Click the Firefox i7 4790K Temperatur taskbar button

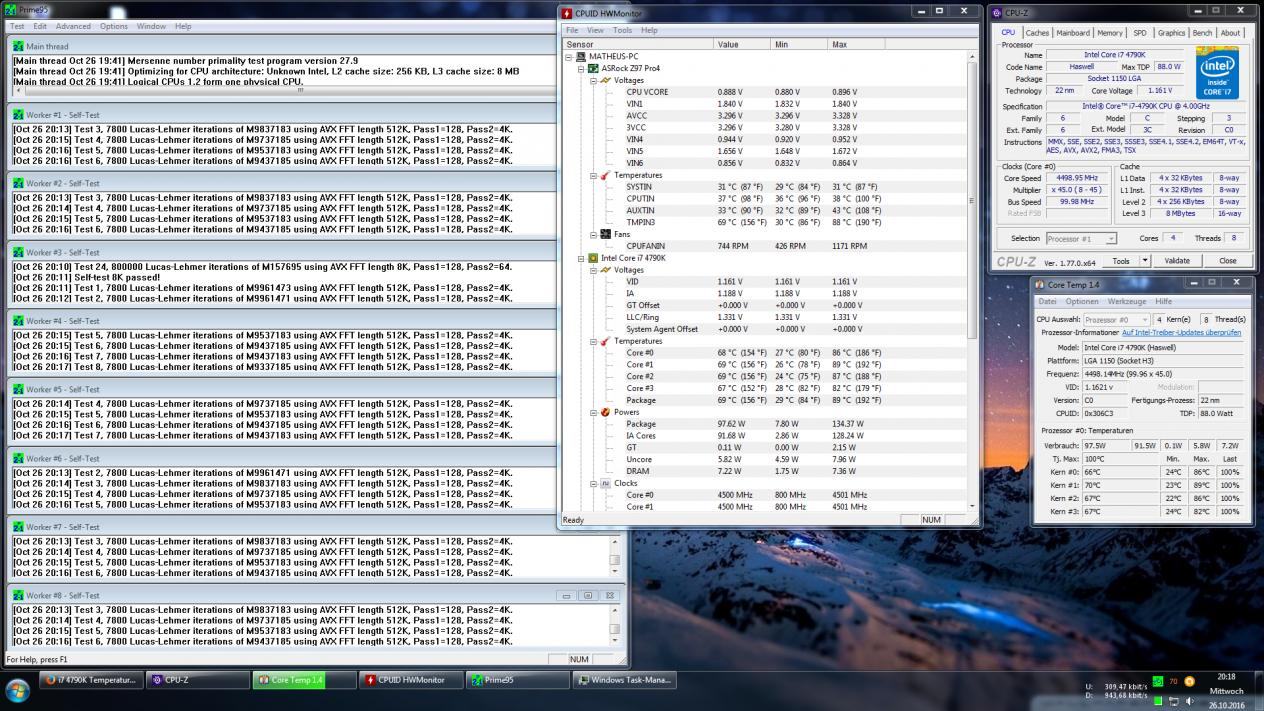(92, 680)
